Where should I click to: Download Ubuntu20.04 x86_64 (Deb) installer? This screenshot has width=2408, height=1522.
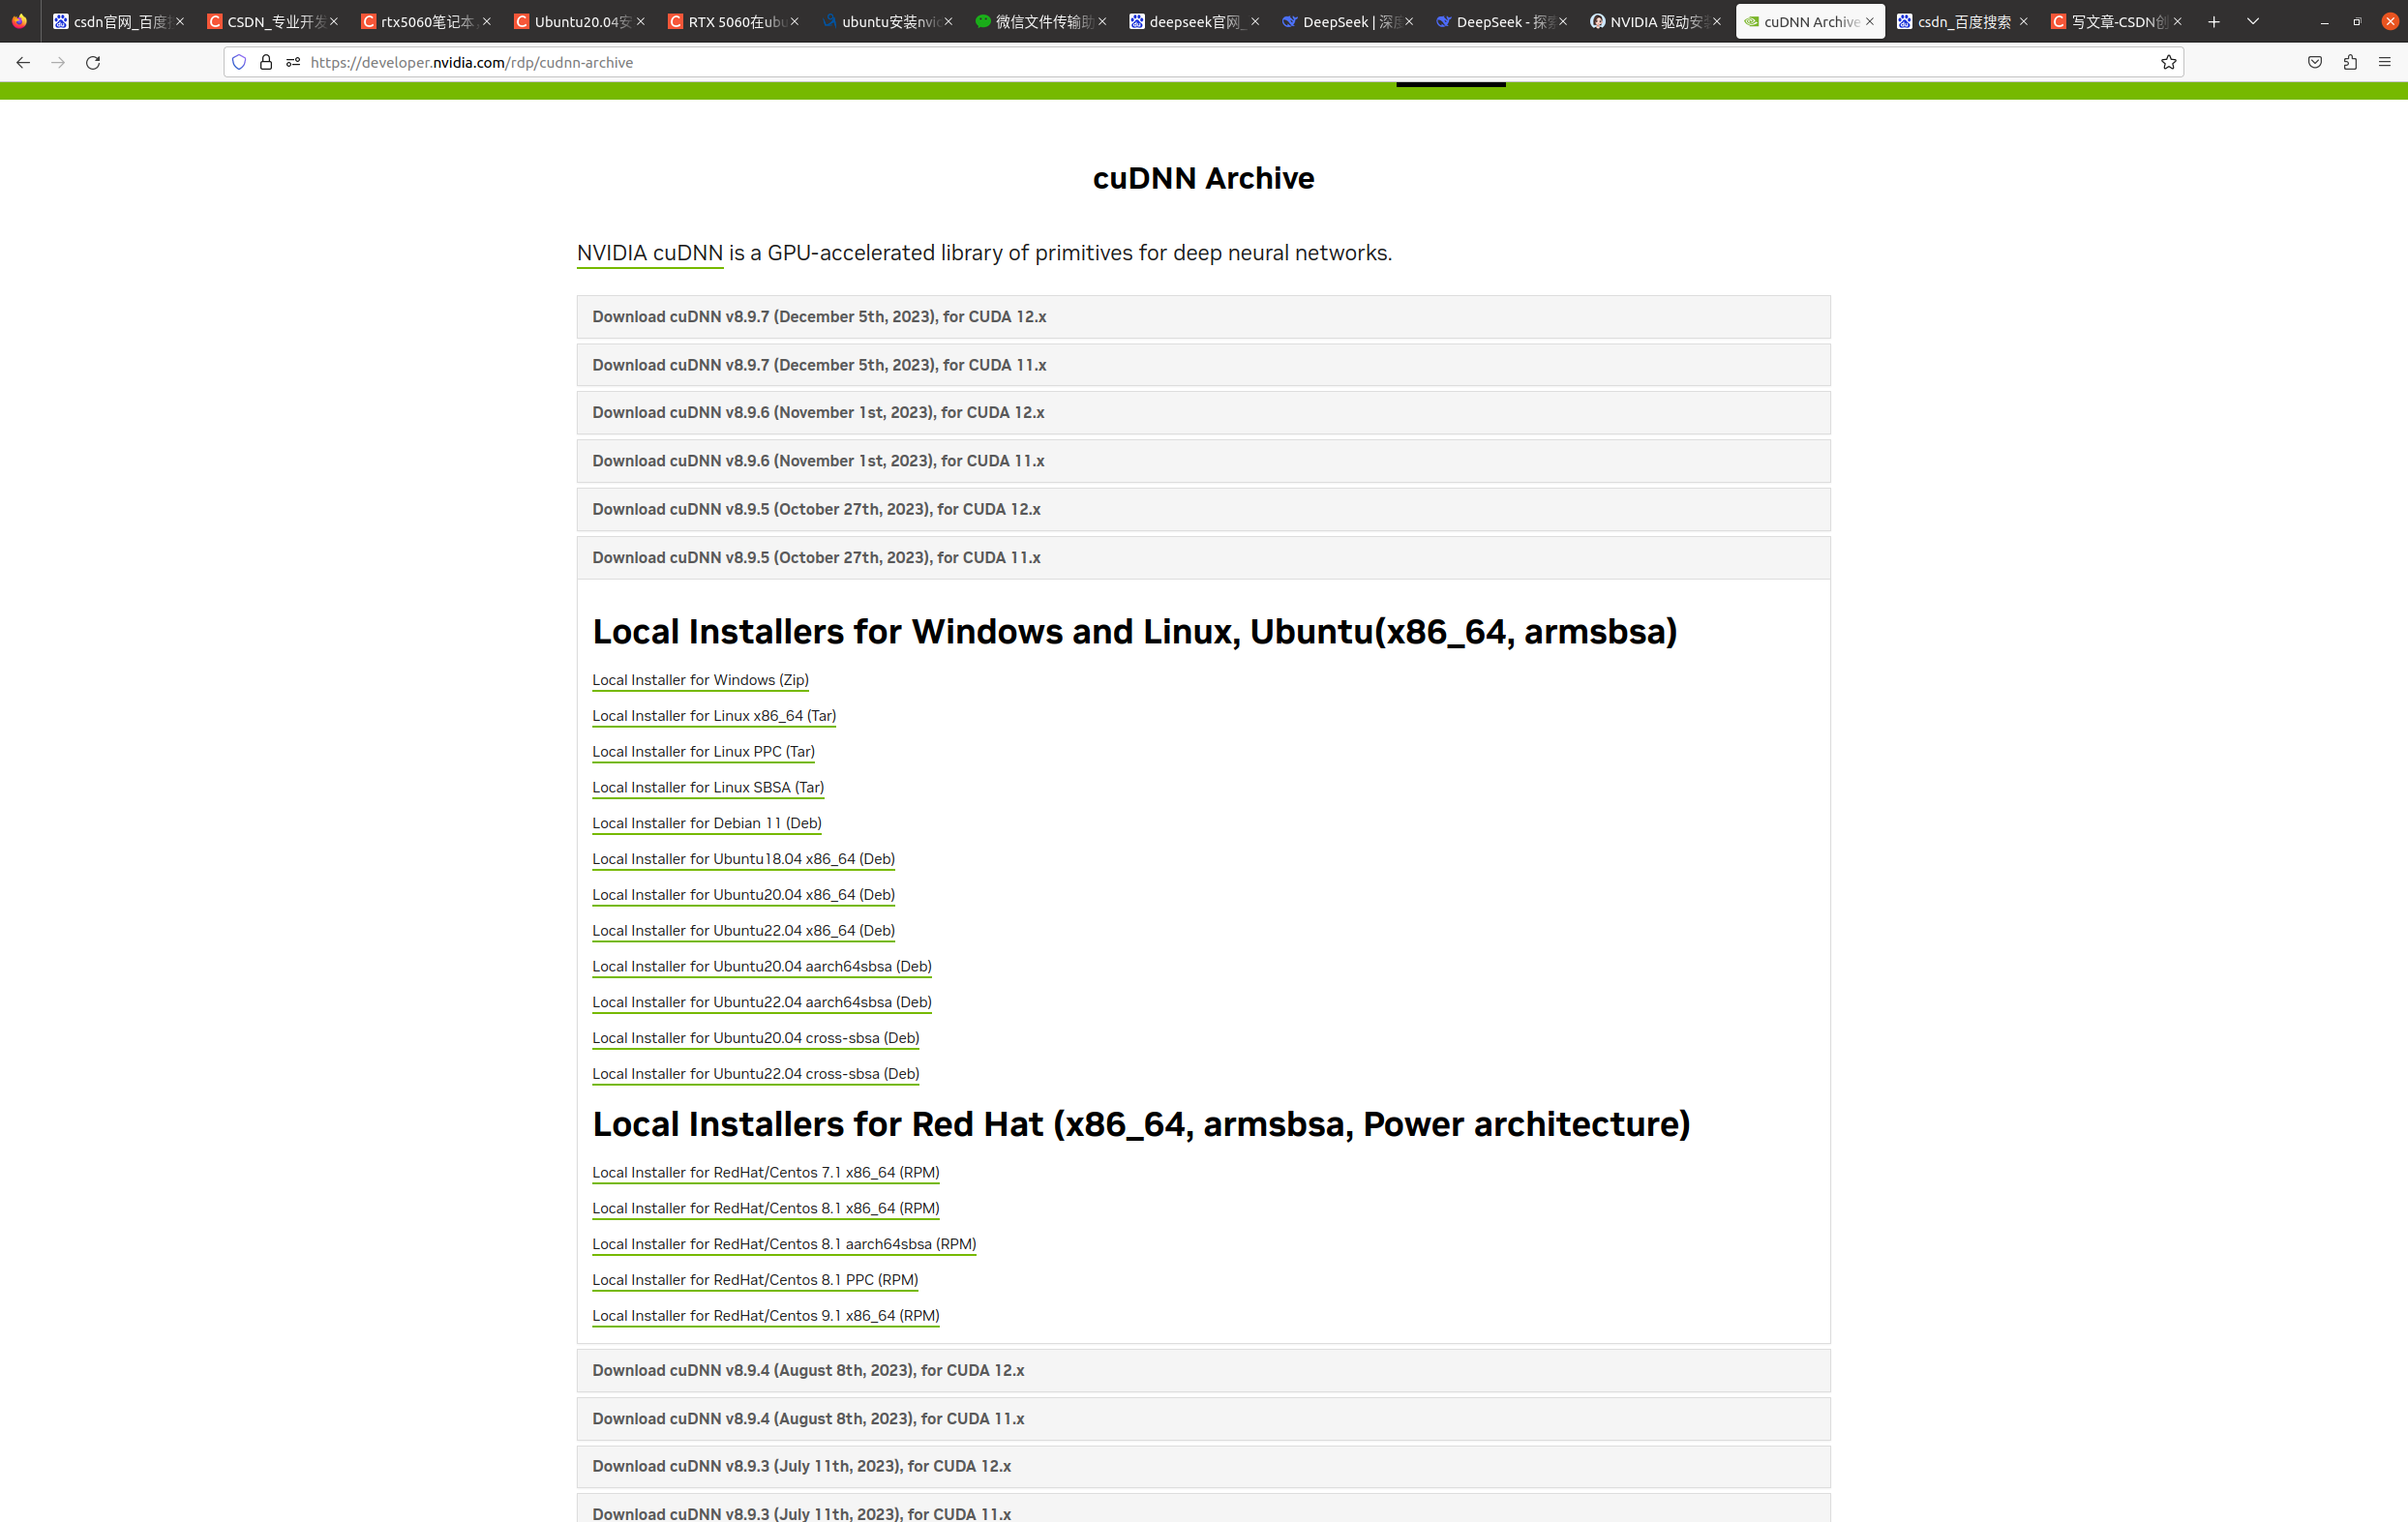coord(743,895)
